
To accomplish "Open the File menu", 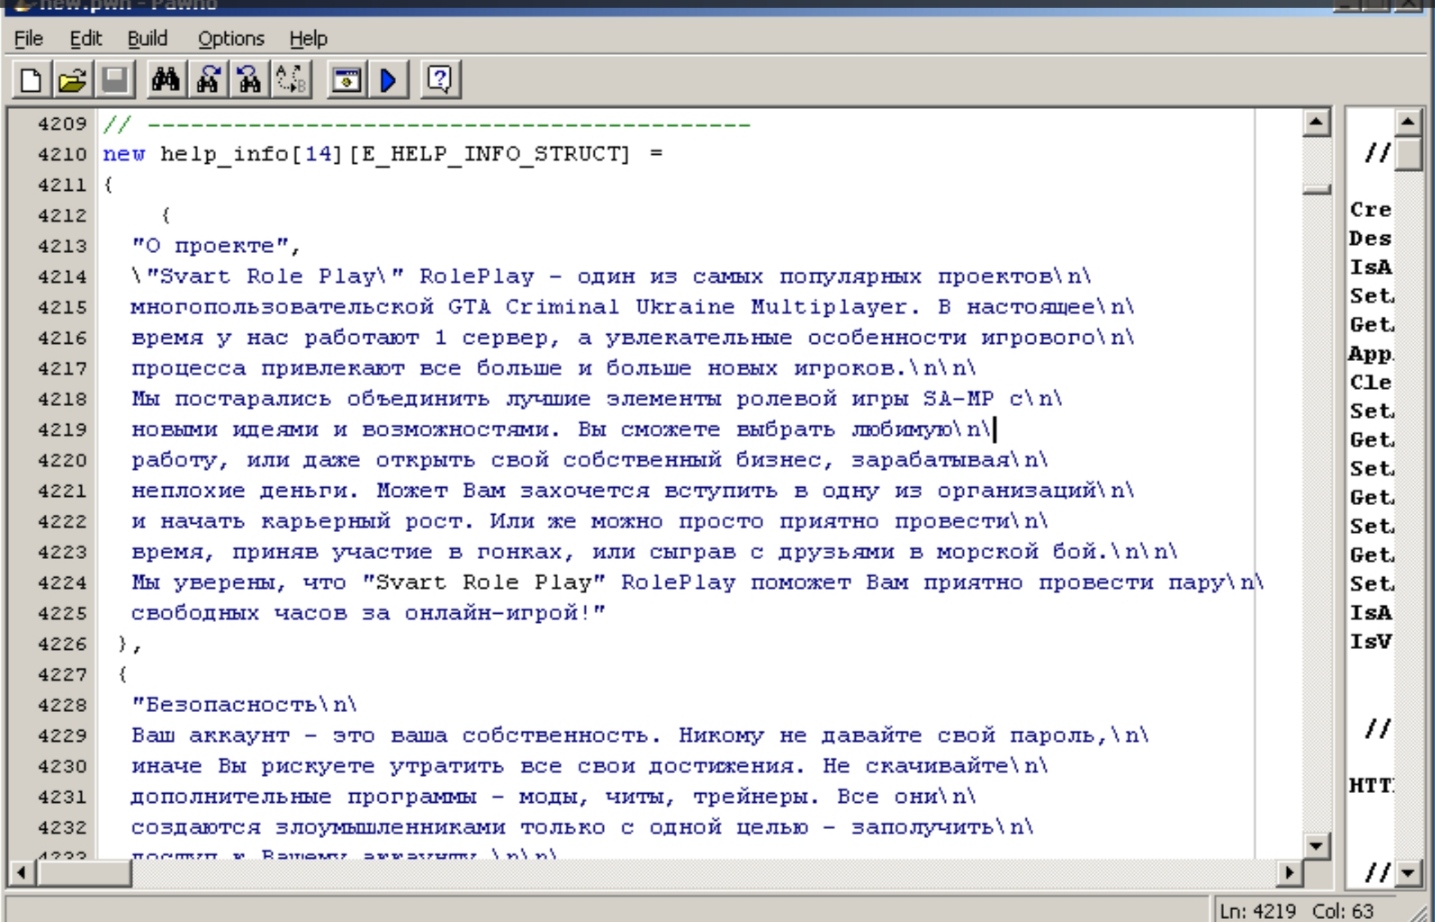I will tap(28, 38).
